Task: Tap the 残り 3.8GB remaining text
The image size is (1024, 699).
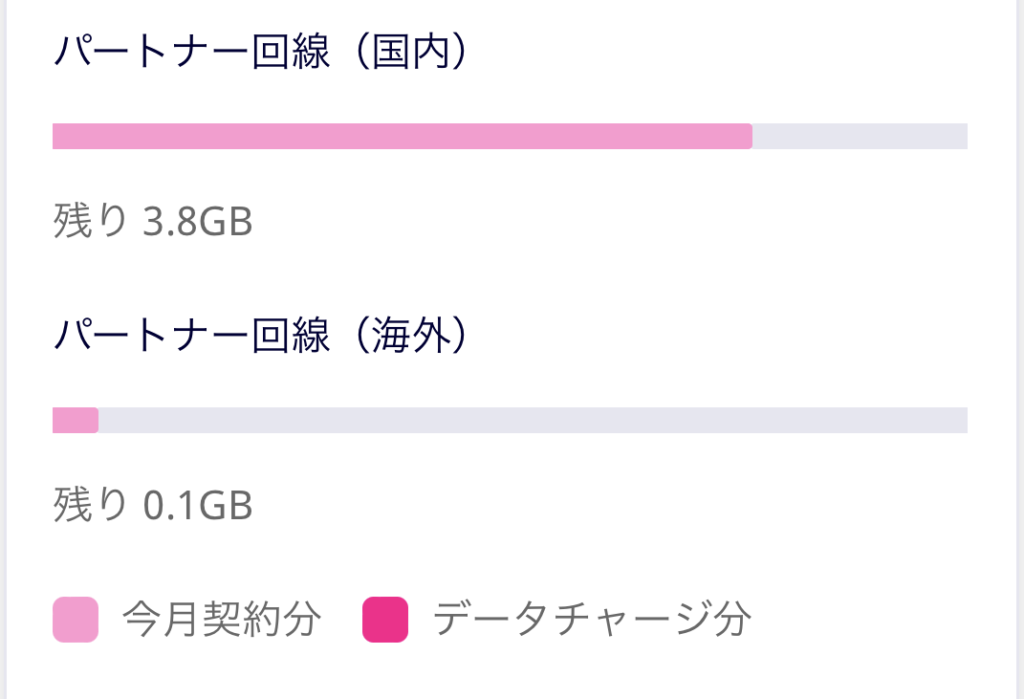Action: [x=153, y=221]
